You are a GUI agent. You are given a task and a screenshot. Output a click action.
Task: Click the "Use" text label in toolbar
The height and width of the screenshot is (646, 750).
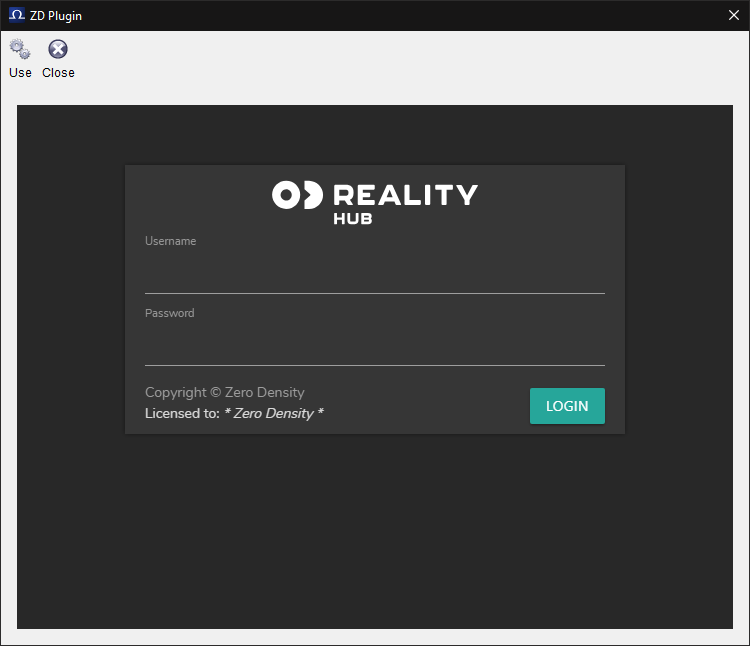20,73
